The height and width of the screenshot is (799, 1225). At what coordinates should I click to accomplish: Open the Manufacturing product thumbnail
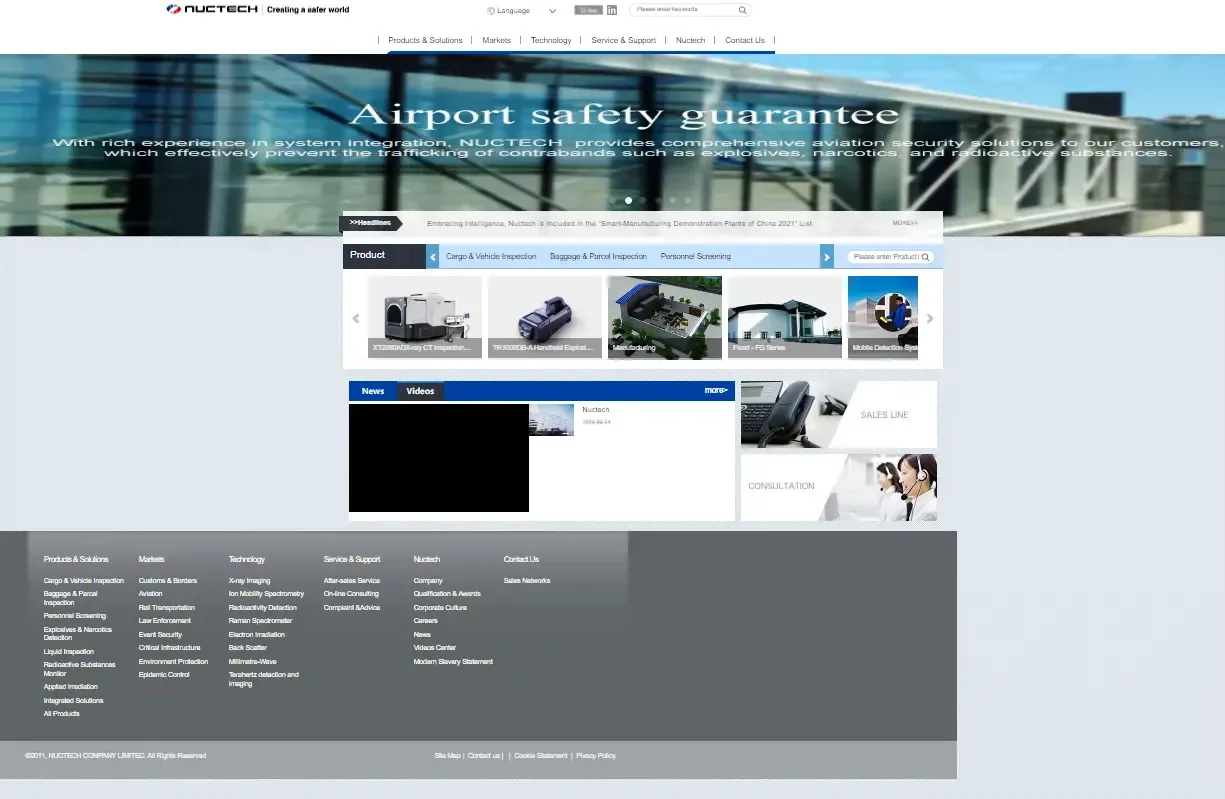point(665,317)
